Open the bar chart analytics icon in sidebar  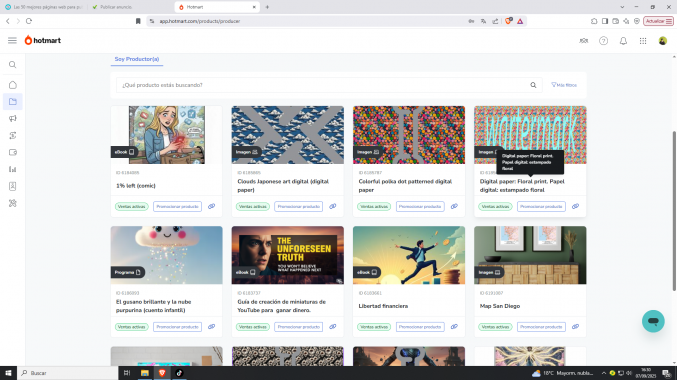(13, 169)
